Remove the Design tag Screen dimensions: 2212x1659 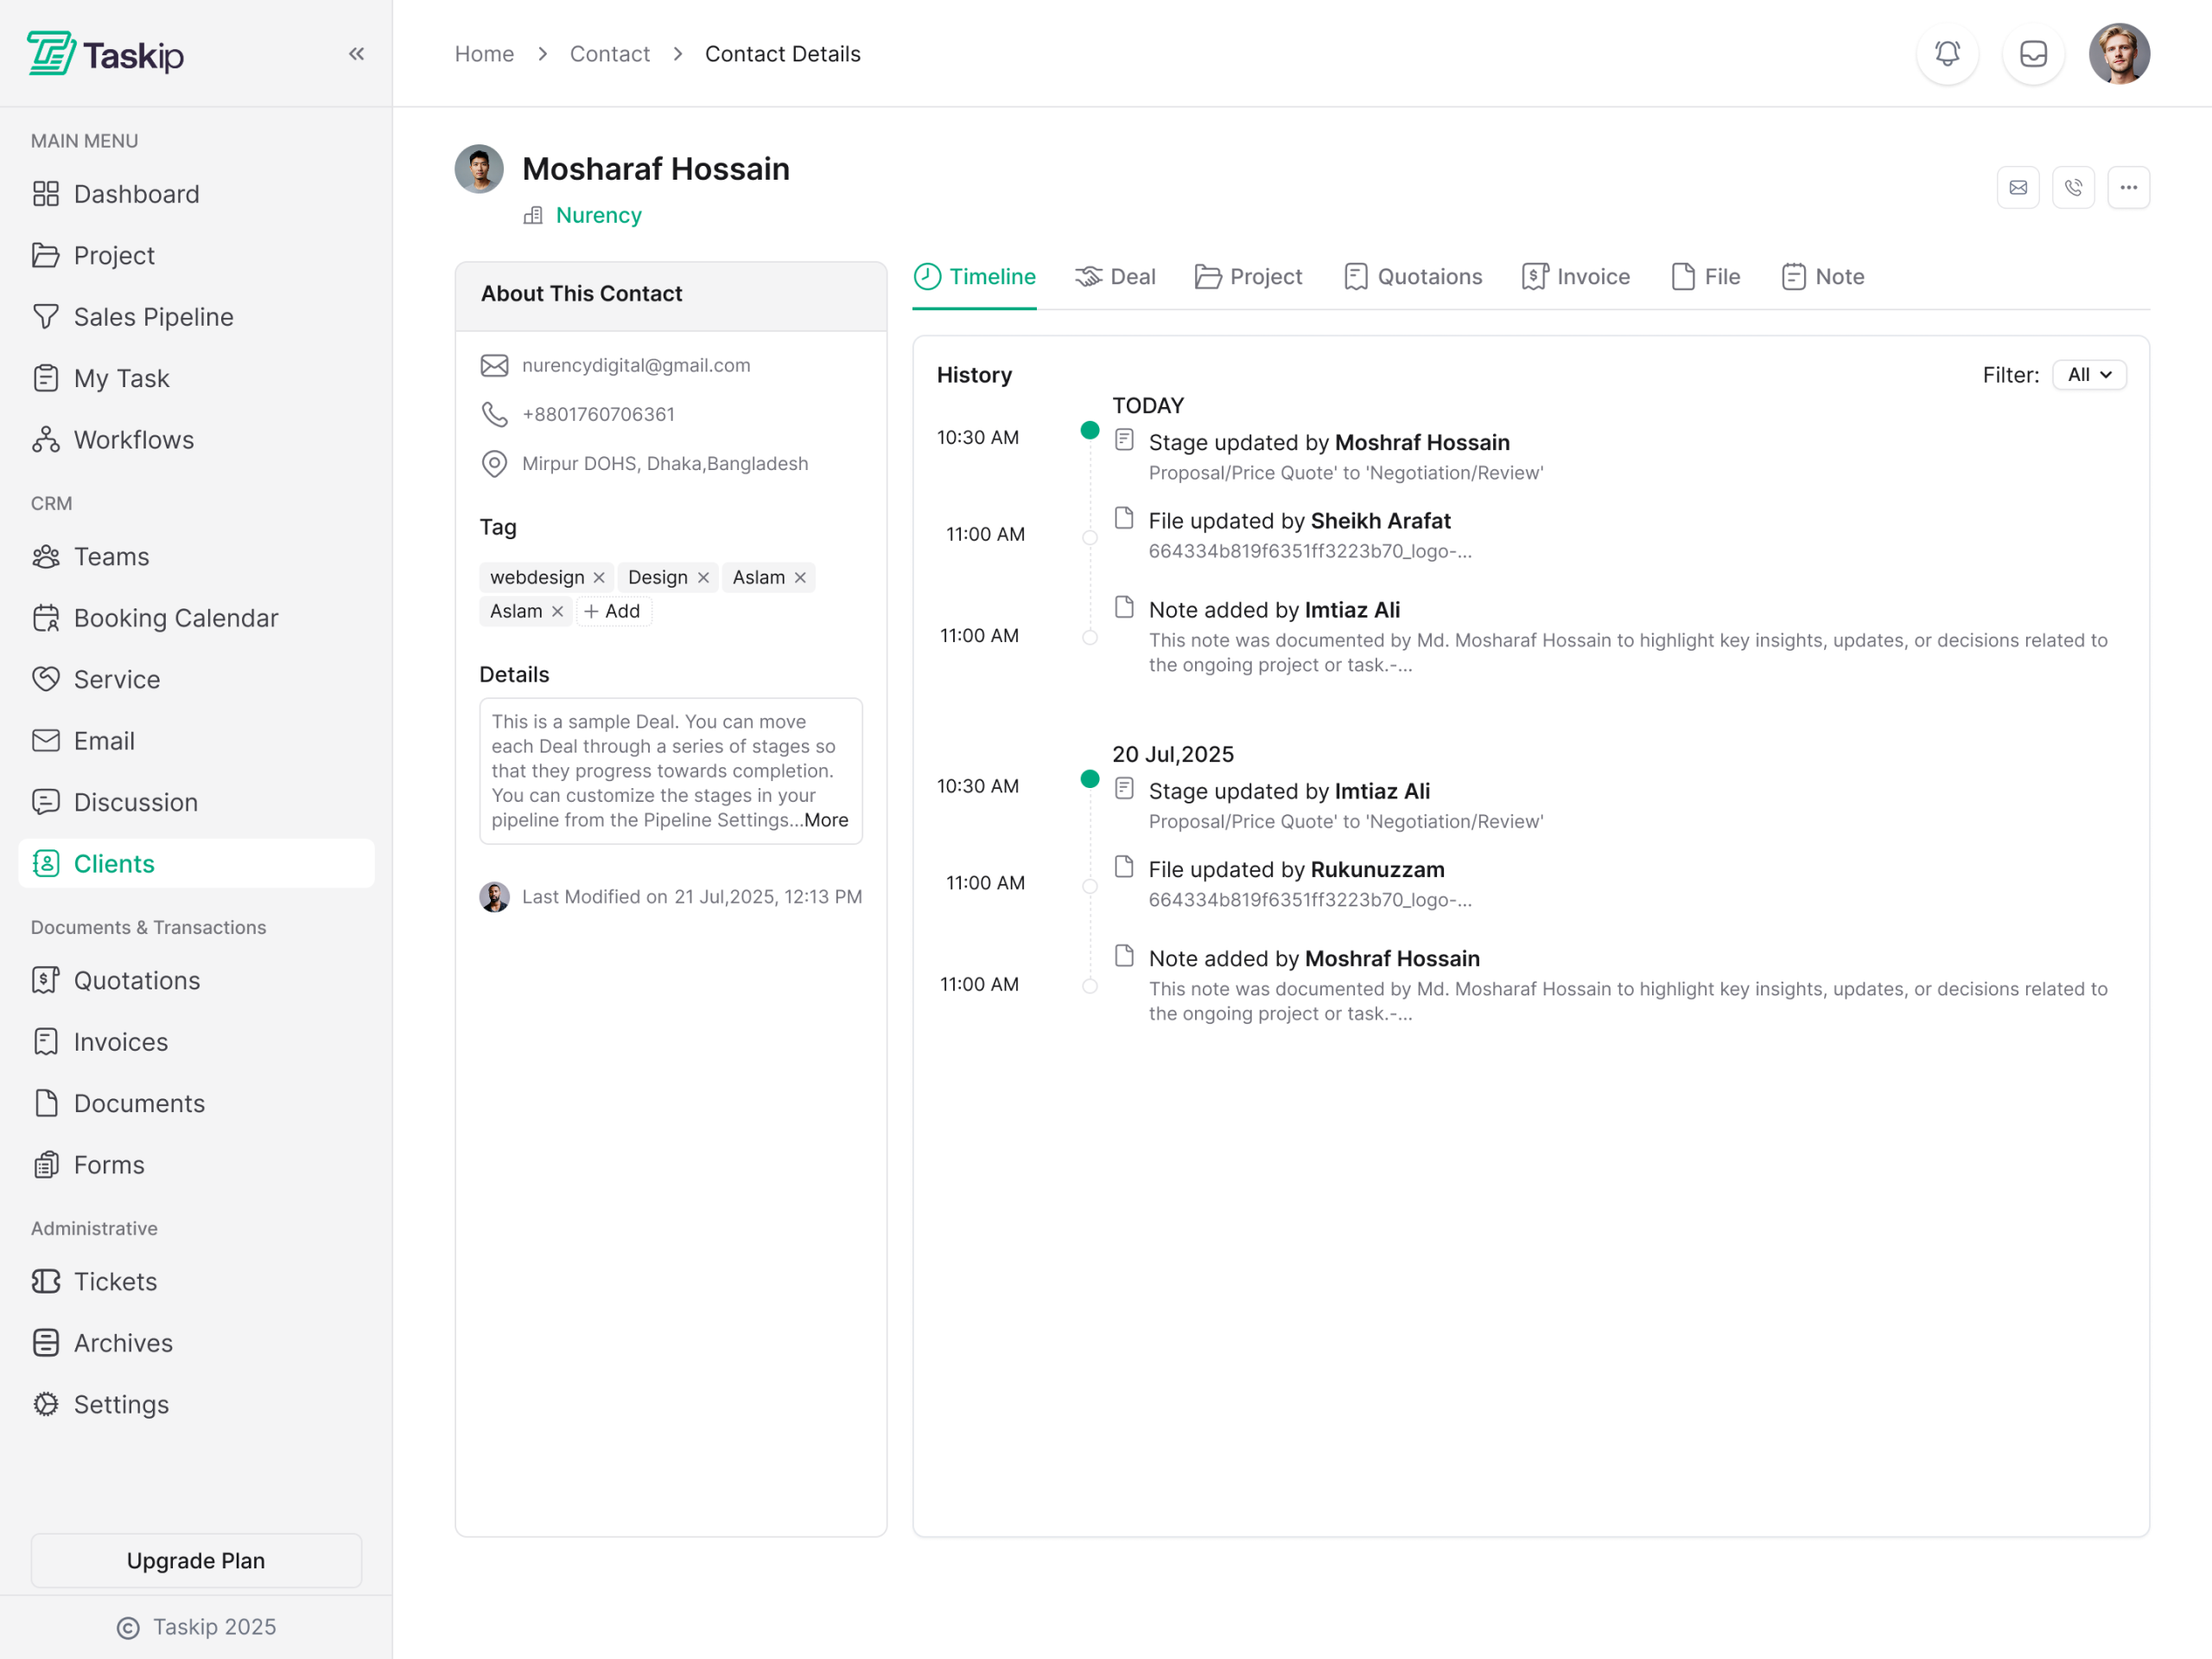pyautogui.click(x=703, y=578)
